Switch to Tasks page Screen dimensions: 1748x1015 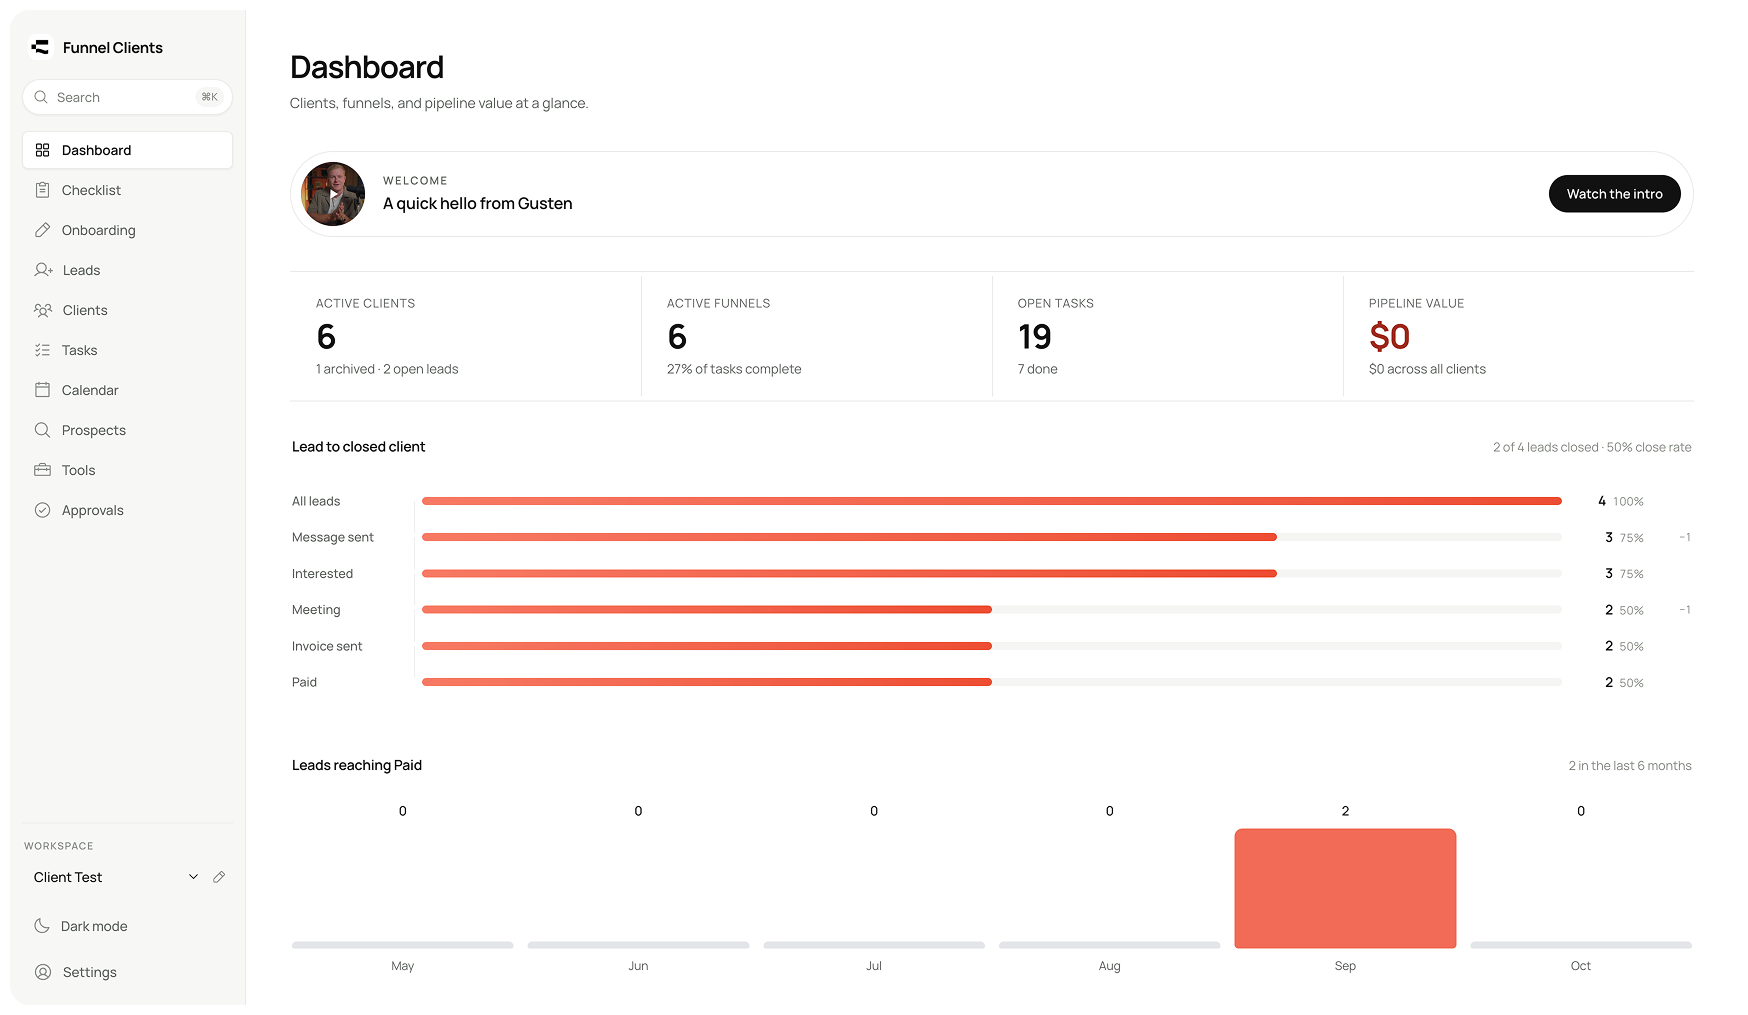(x=127, y=350)
